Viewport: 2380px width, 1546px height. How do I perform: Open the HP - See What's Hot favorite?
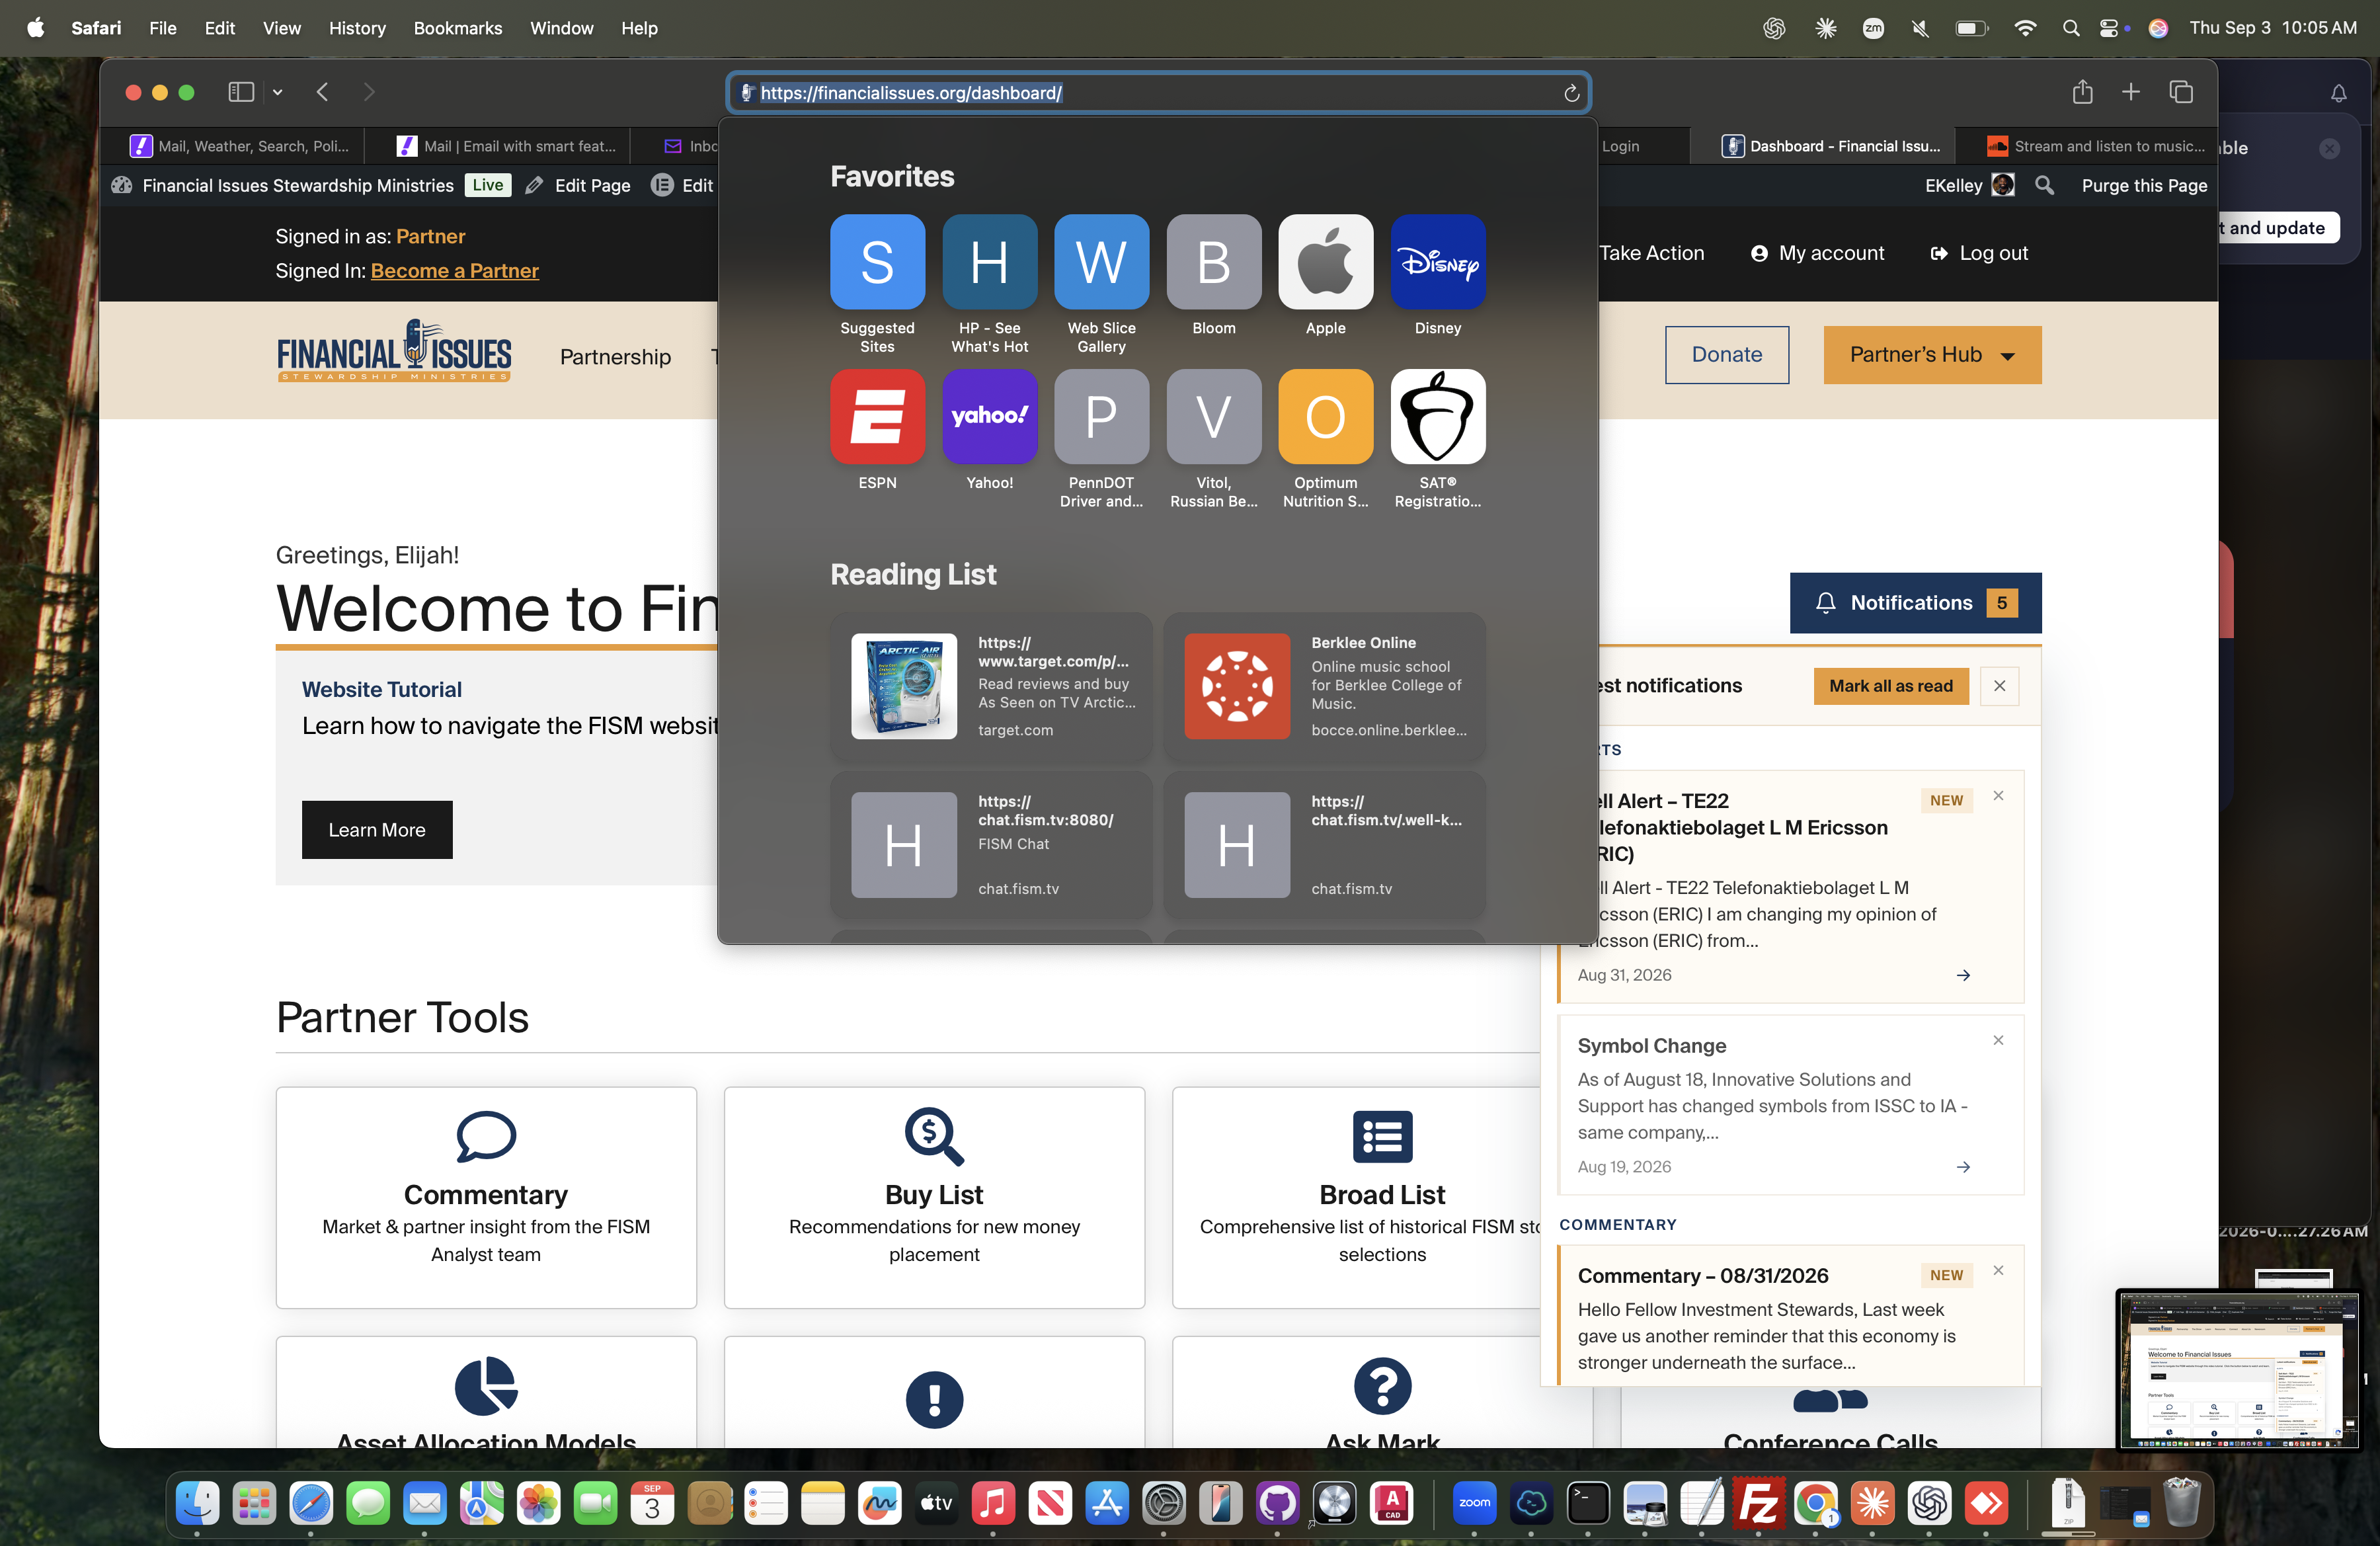click(x=989, y=284)
